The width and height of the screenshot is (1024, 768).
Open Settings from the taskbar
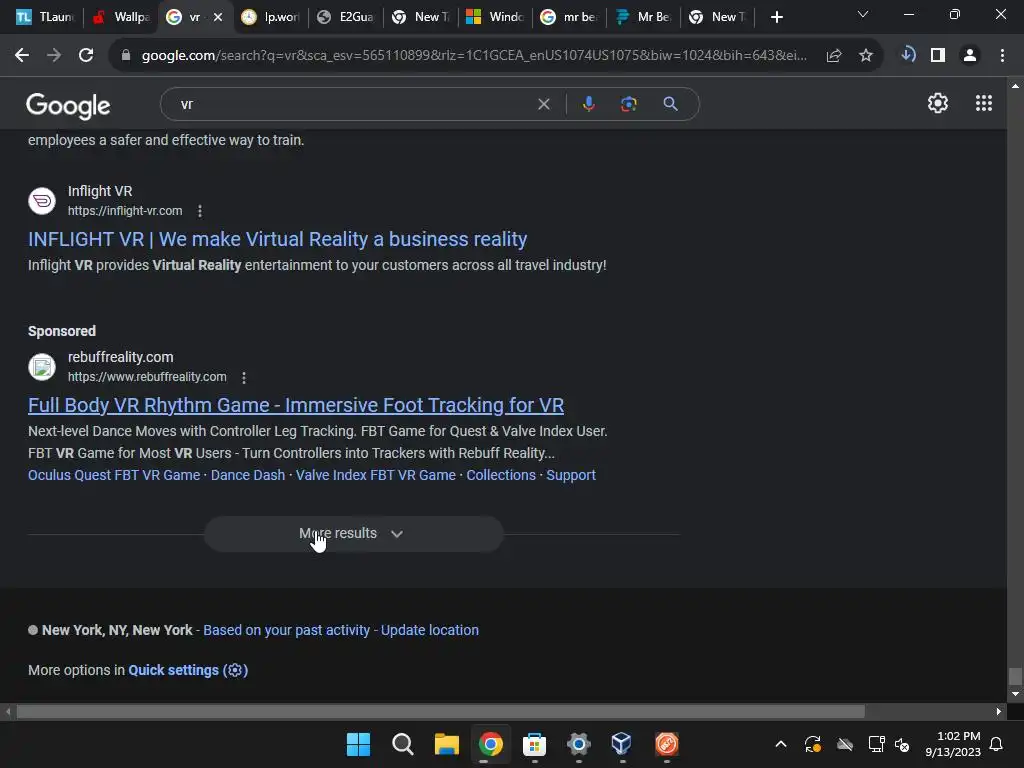(579, 744)
